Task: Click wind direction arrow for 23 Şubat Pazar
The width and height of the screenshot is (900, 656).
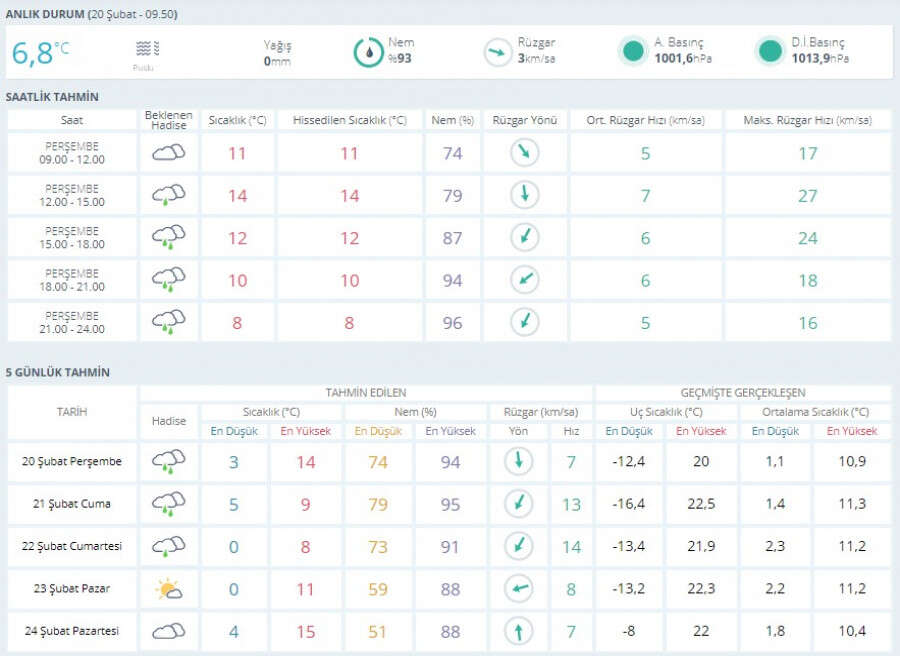Action: (519, 589)
